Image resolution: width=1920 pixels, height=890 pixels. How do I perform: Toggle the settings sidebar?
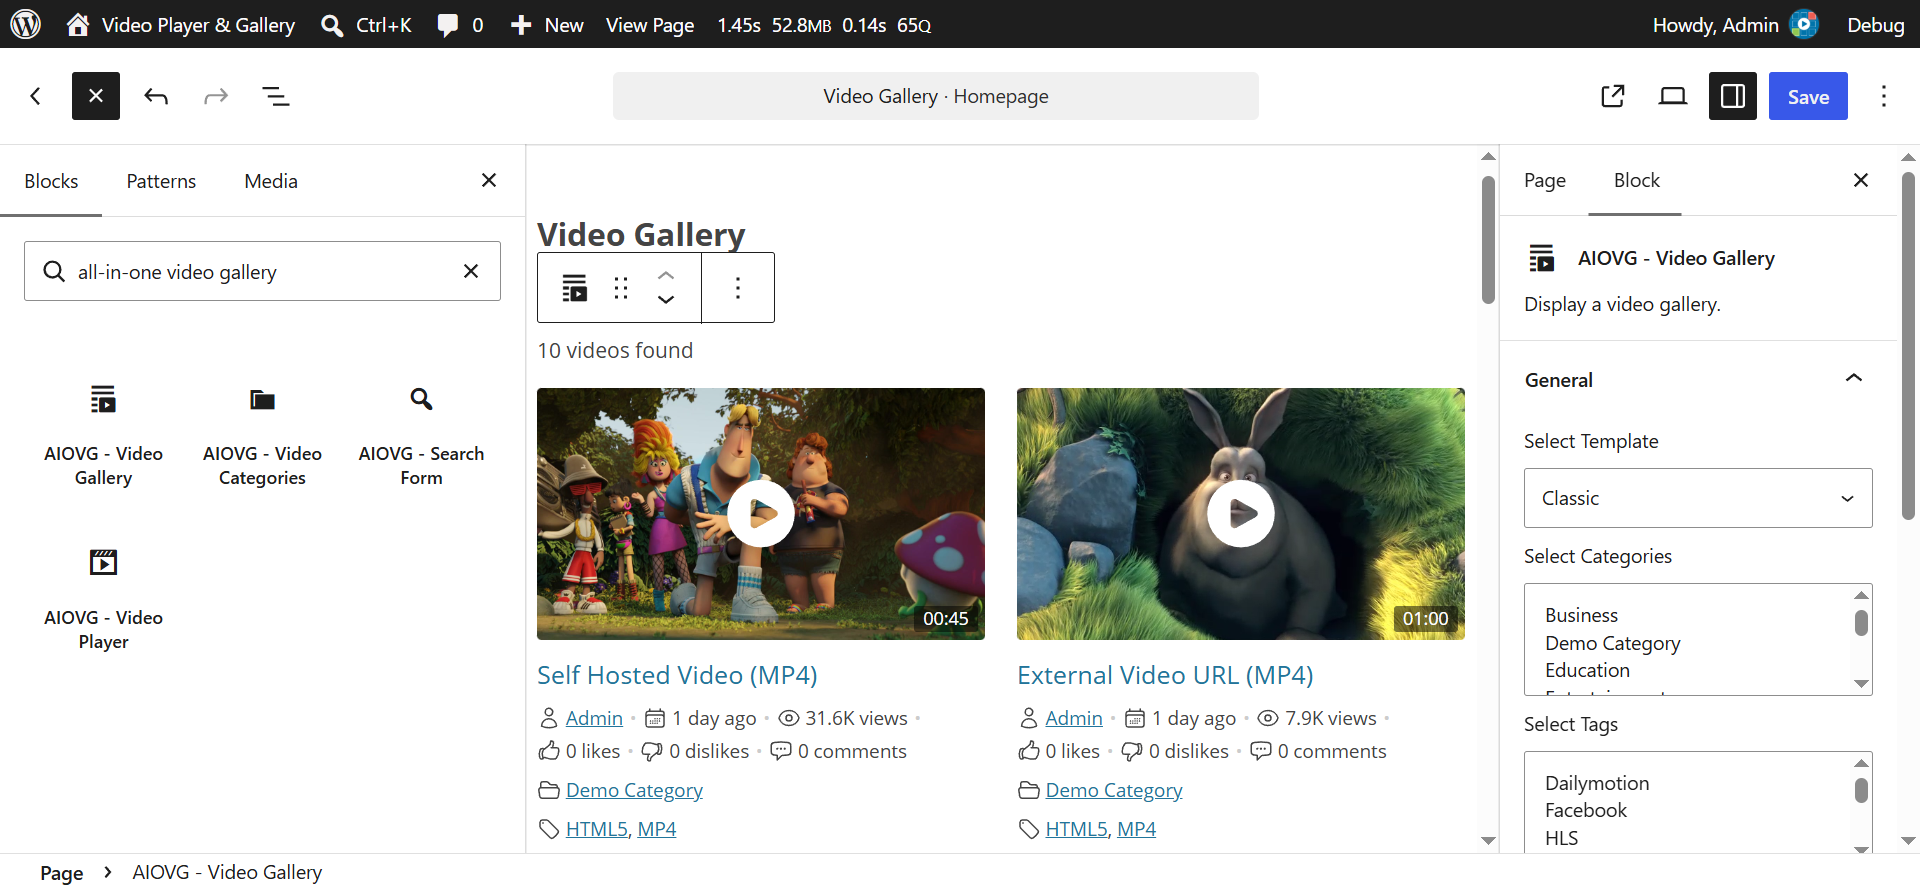click(x=1733, y=96)
